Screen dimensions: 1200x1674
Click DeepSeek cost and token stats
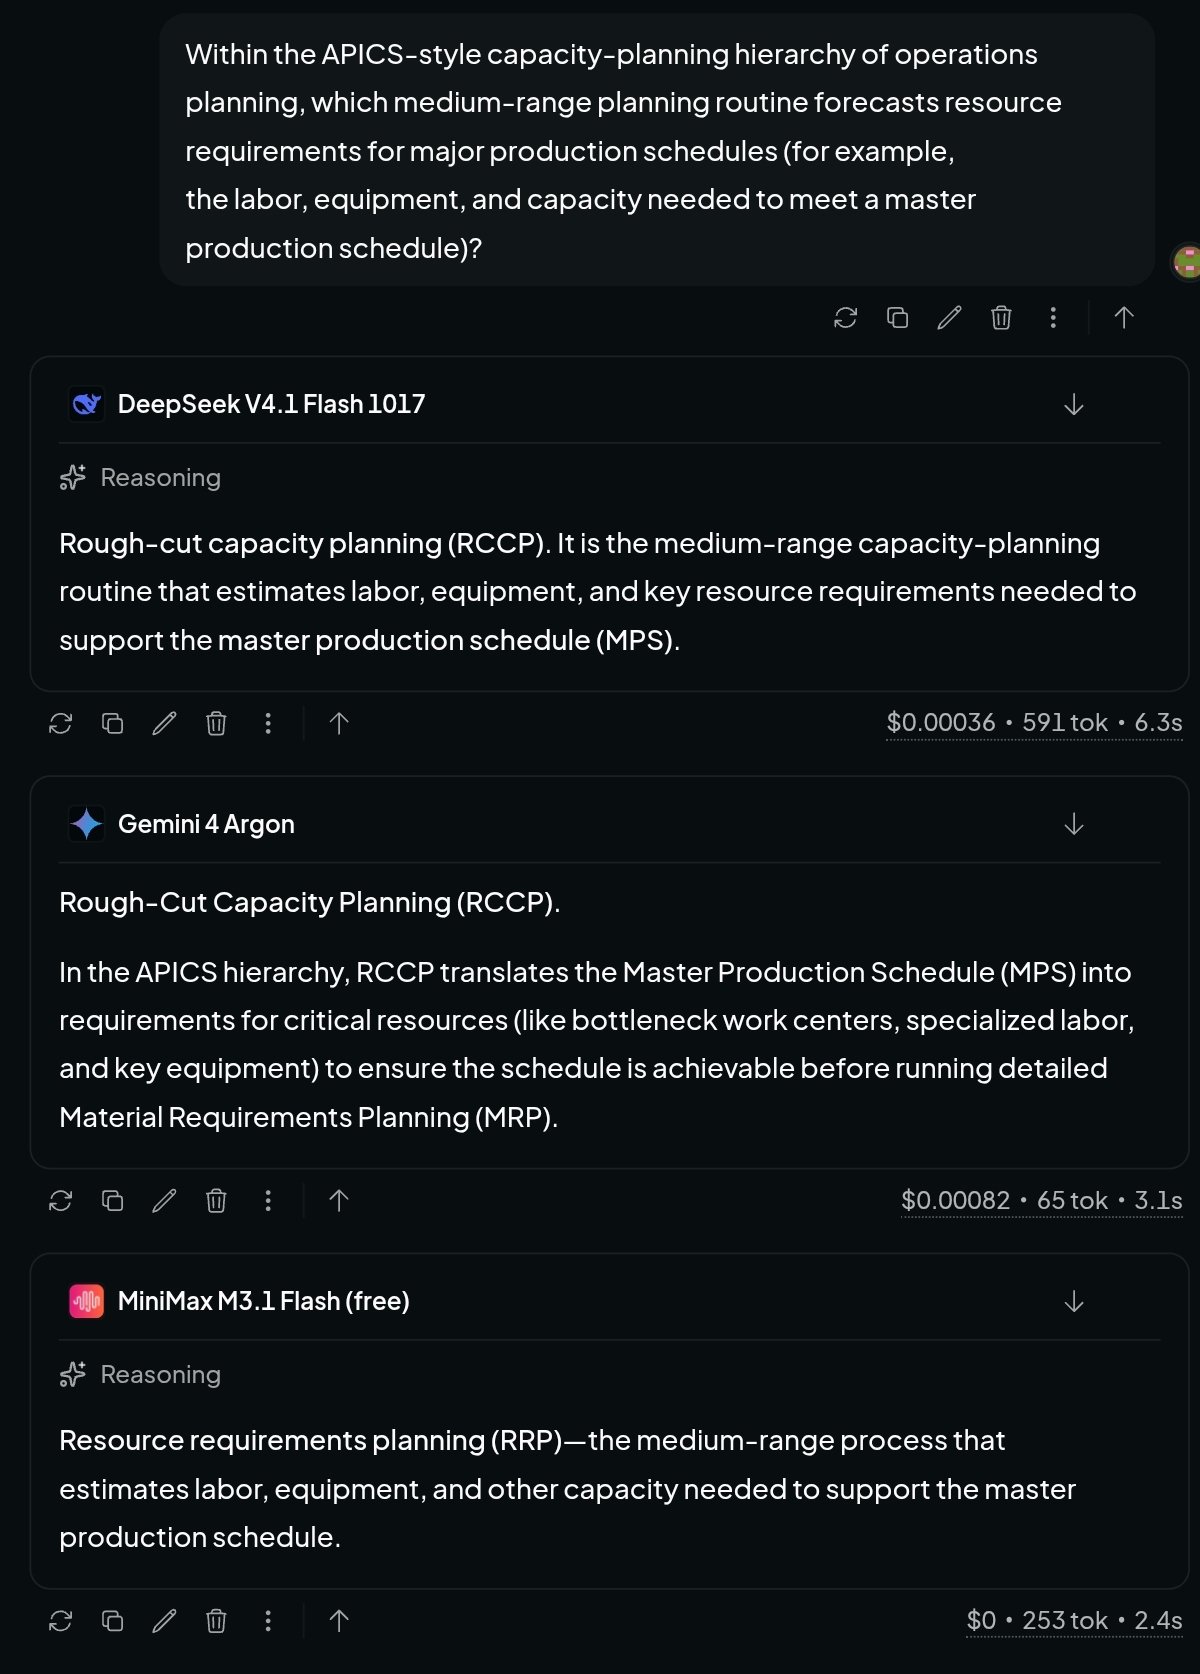coord(1034,723)
